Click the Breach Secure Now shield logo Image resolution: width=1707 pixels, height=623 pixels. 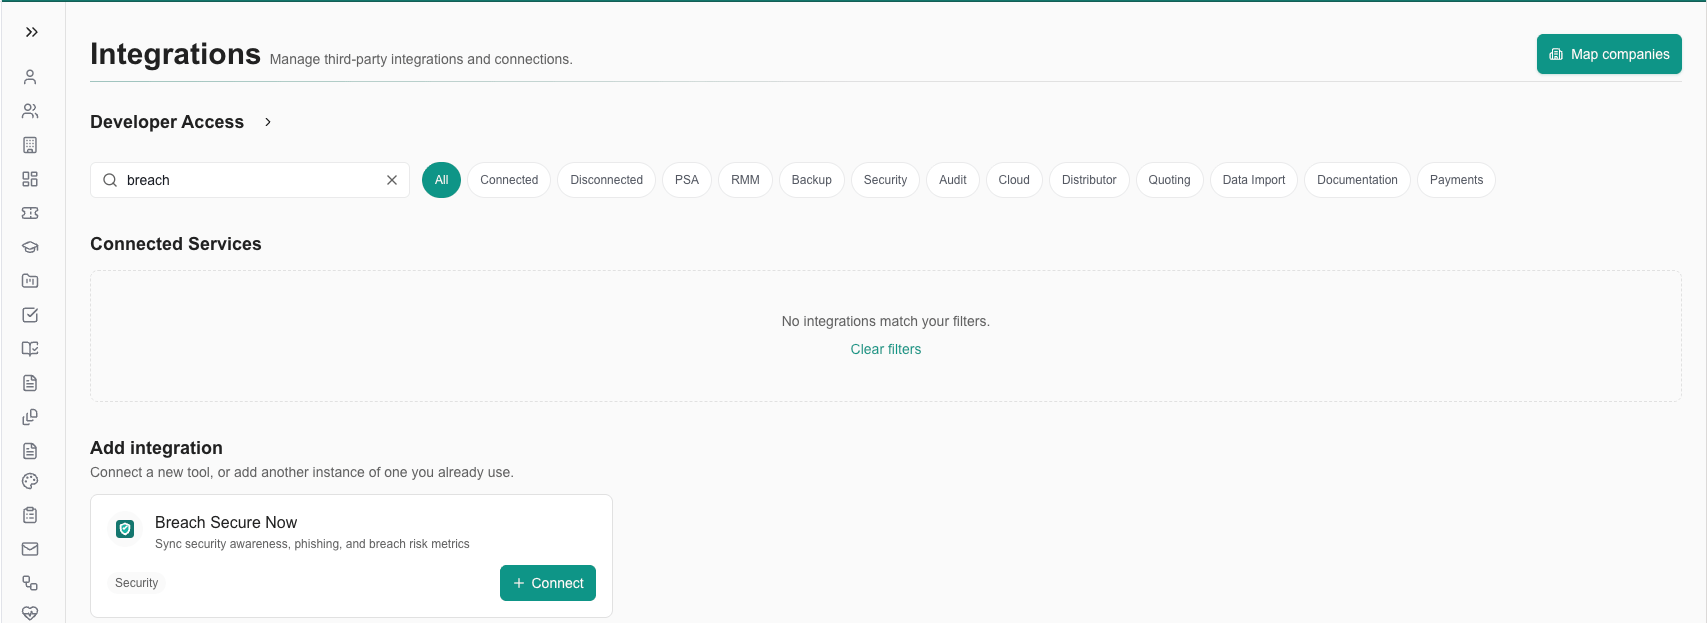tap(125, 529)
